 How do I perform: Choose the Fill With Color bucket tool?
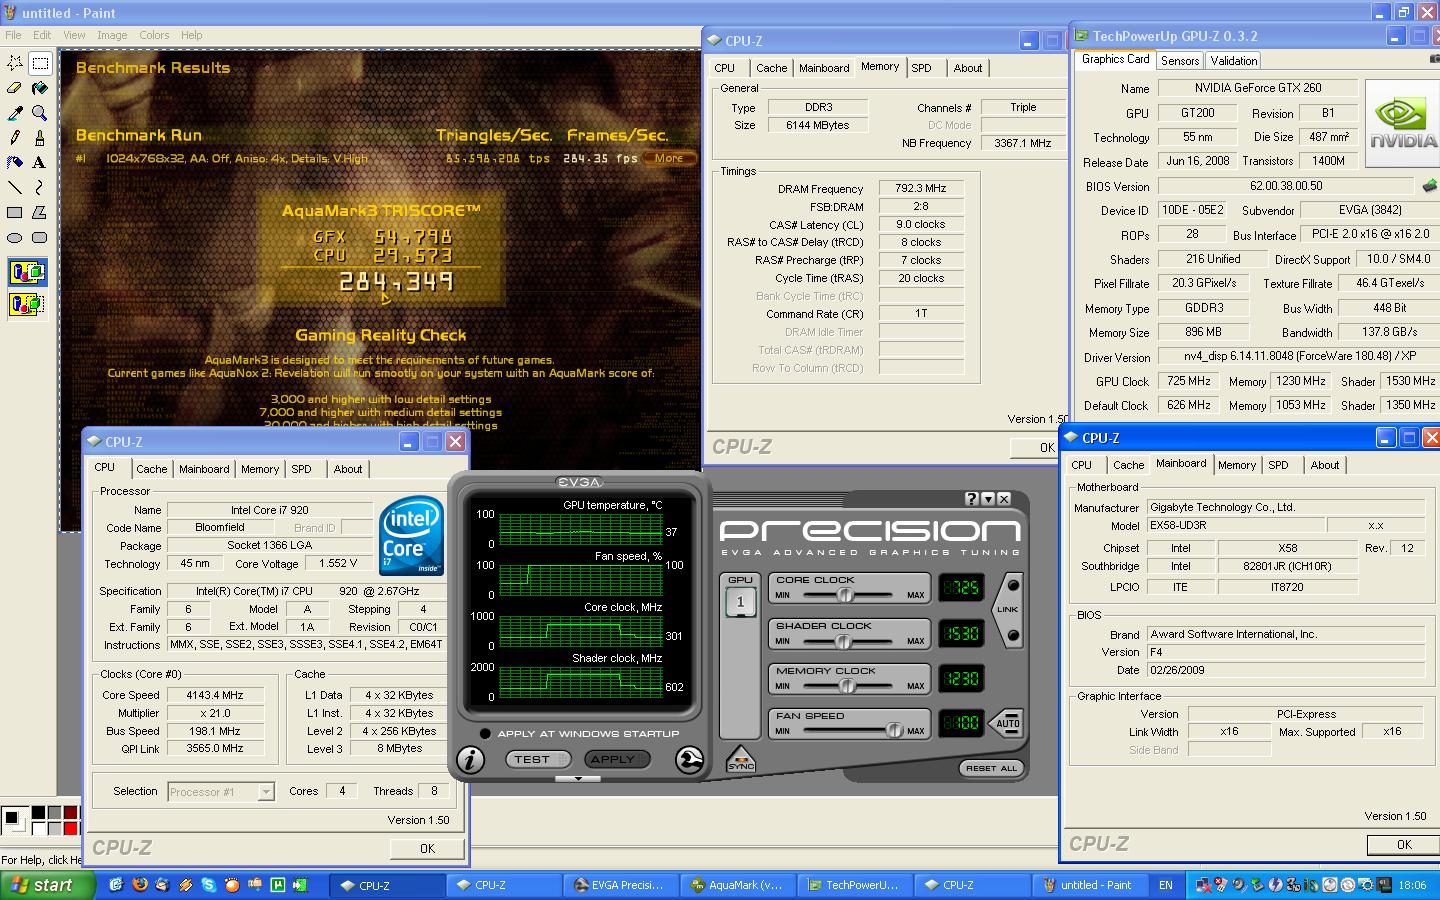[40, 88]
